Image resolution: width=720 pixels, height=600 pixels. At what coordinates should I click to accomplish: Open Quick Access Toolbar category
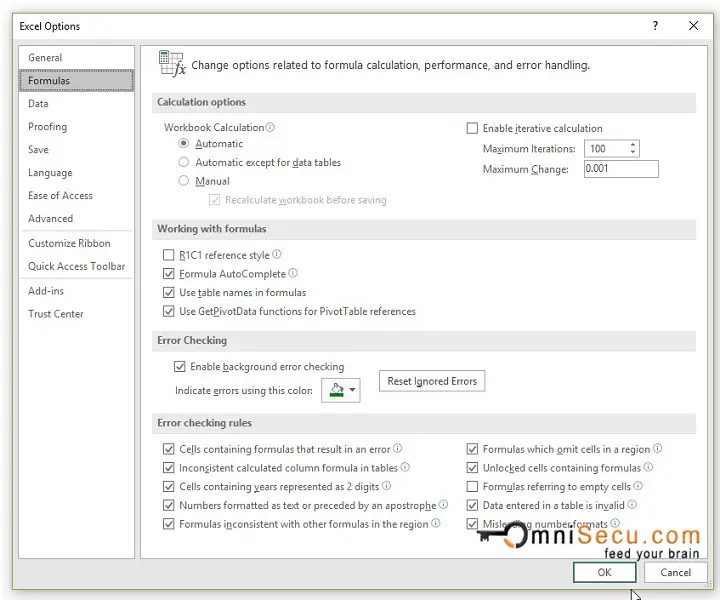[x=76, y=266]
